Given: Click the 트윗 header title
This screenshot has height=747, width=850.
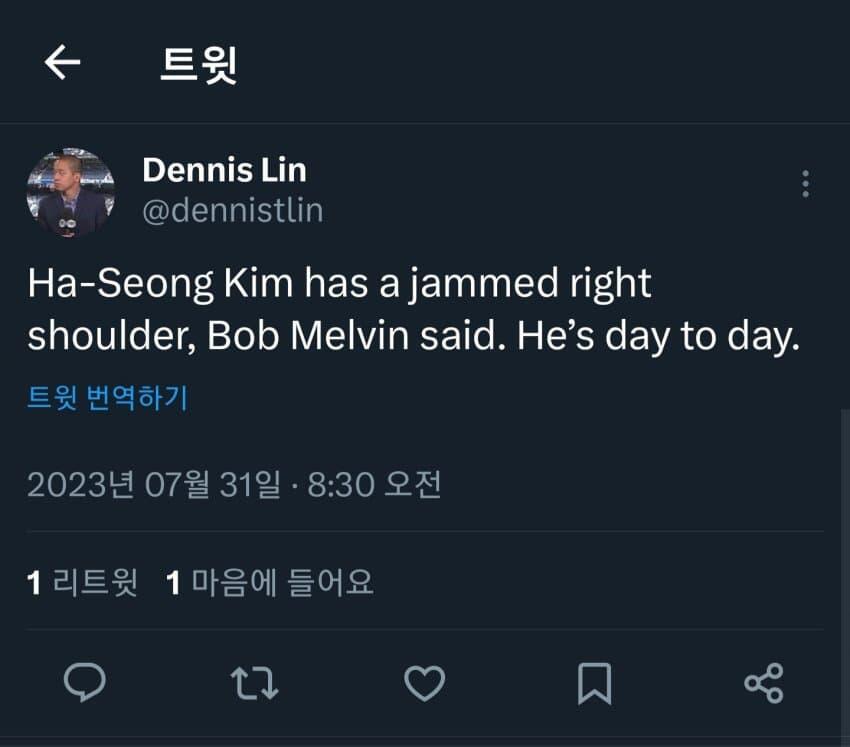Looking at the screenshot, I should tap(198, 64).
